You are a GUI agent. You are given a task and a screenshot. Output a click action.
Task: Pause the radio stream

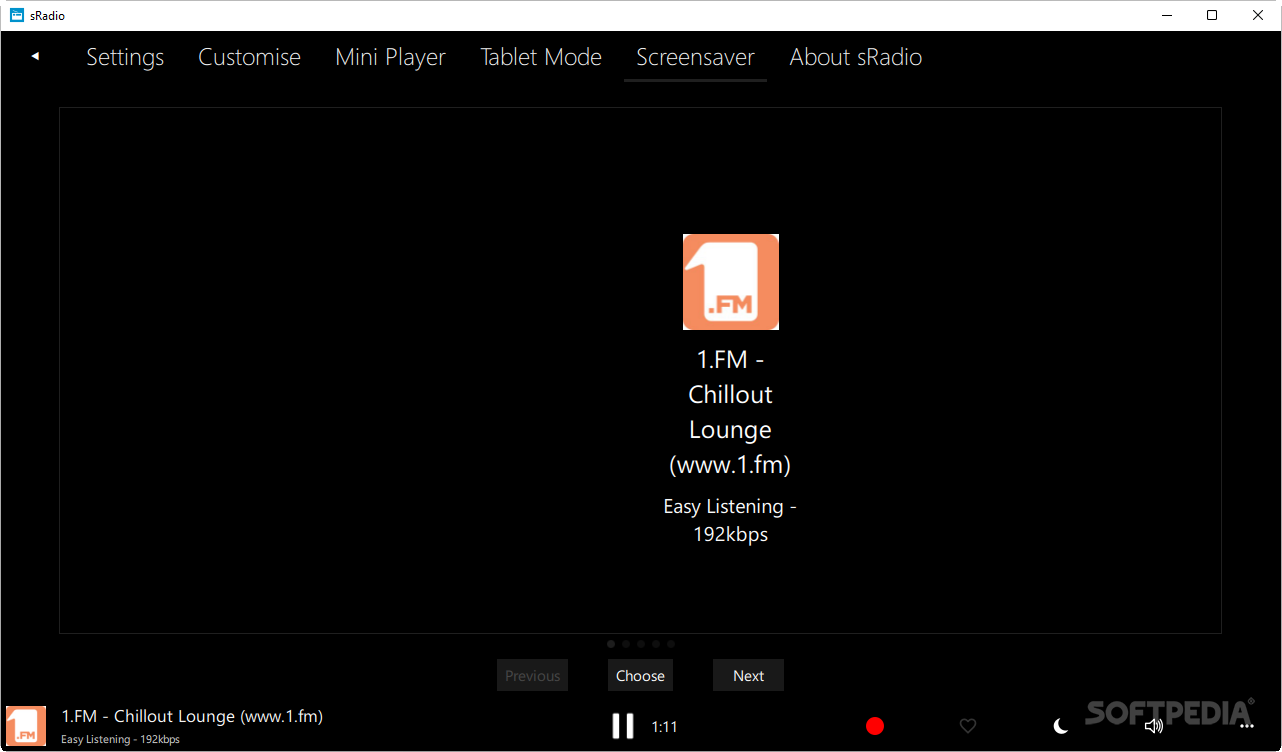click(x=623, y=726)
